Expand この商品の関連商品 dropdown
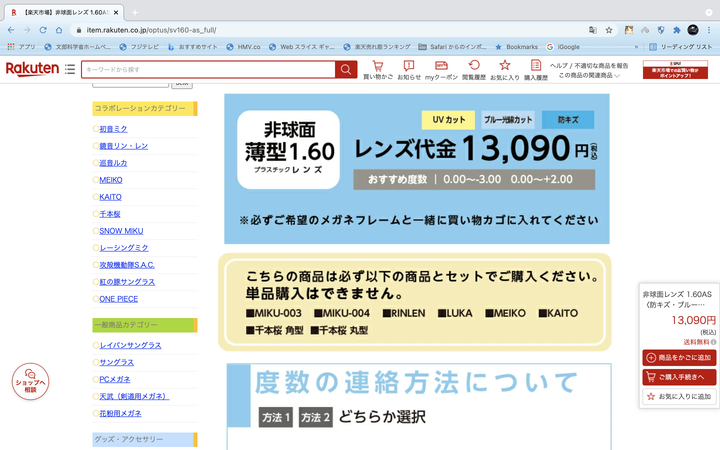The image size is (720, 450). tap(589, 75)
